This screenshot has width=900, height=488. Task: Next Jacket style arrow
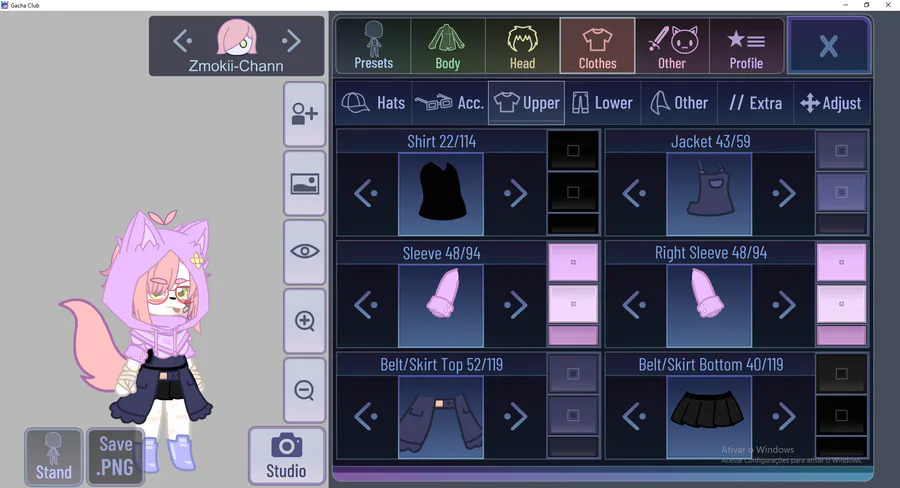[784, 193]
